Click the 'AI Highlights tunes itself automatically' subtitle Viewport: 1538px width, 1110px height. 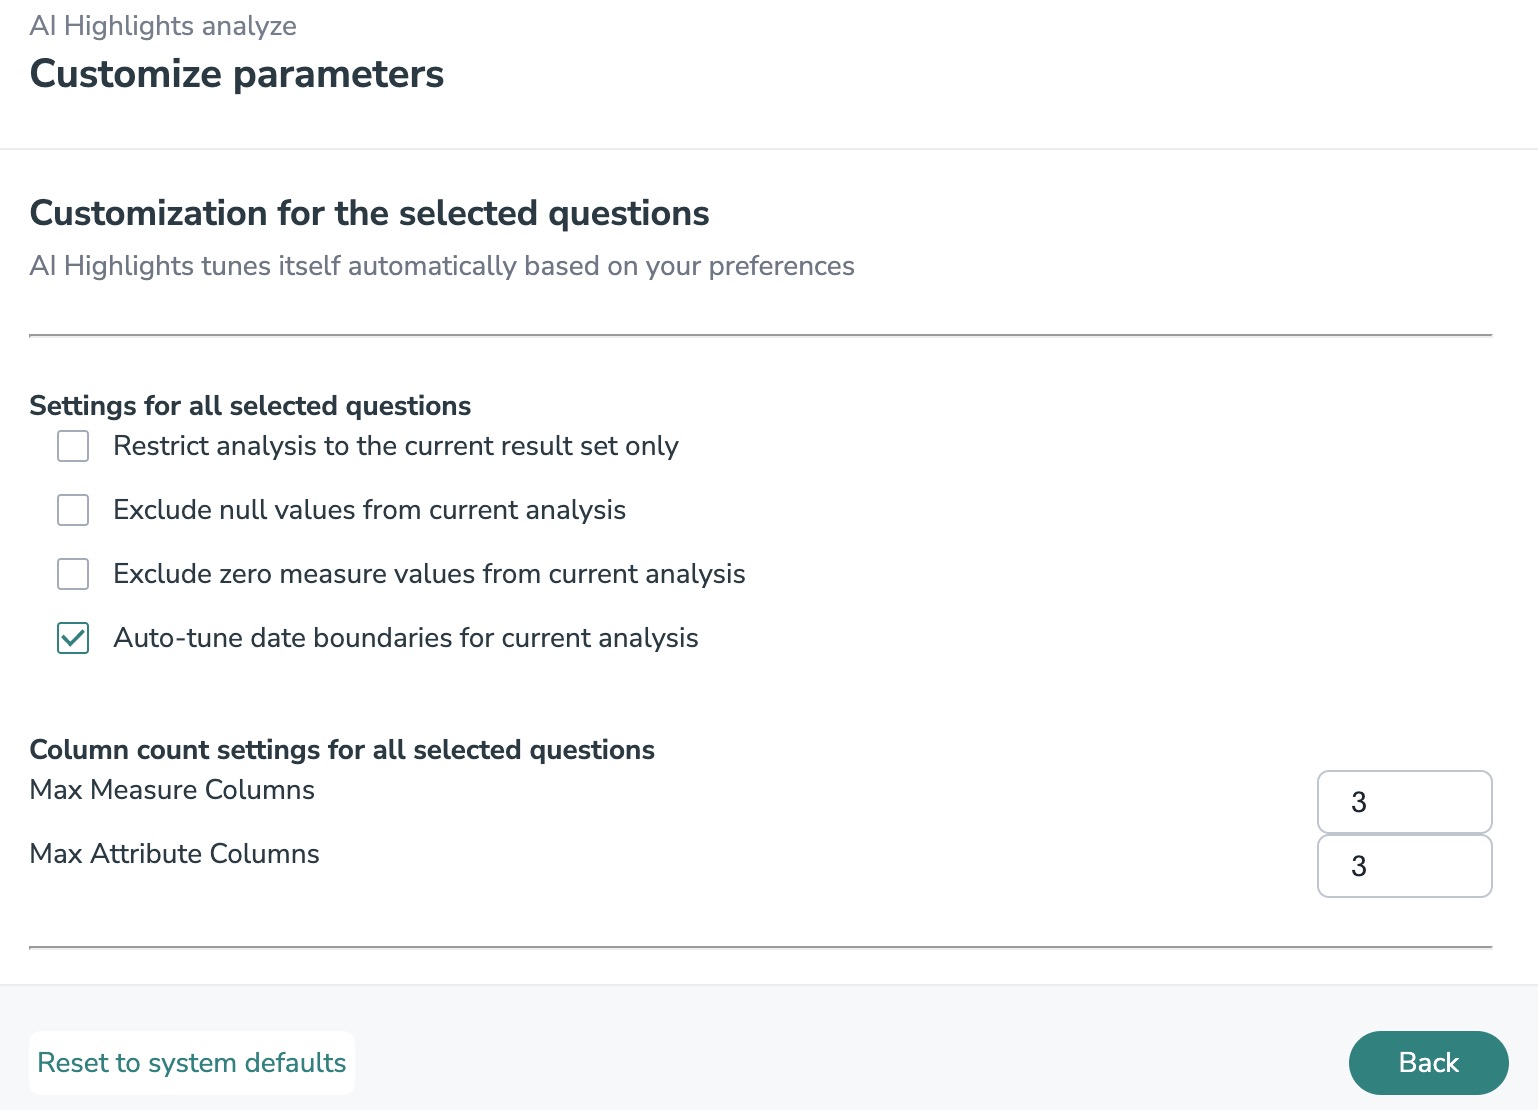click(x=442, y=266)
